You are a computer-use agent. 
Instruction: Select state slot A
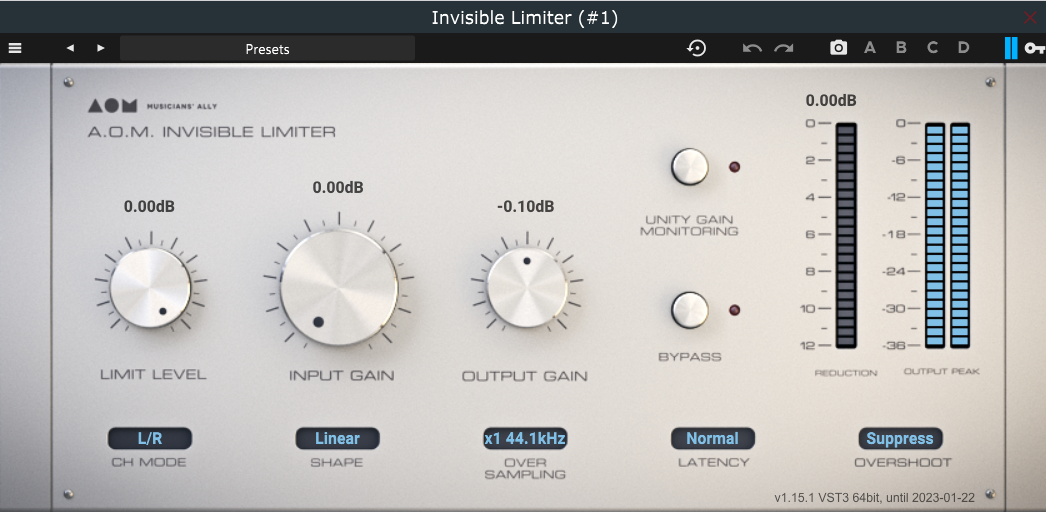[x=870, y=48]
